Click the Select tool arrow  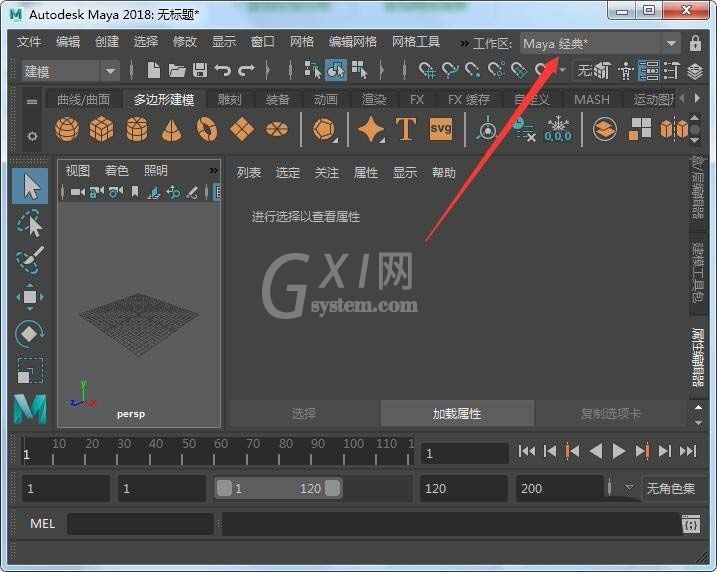coord(30,186)
